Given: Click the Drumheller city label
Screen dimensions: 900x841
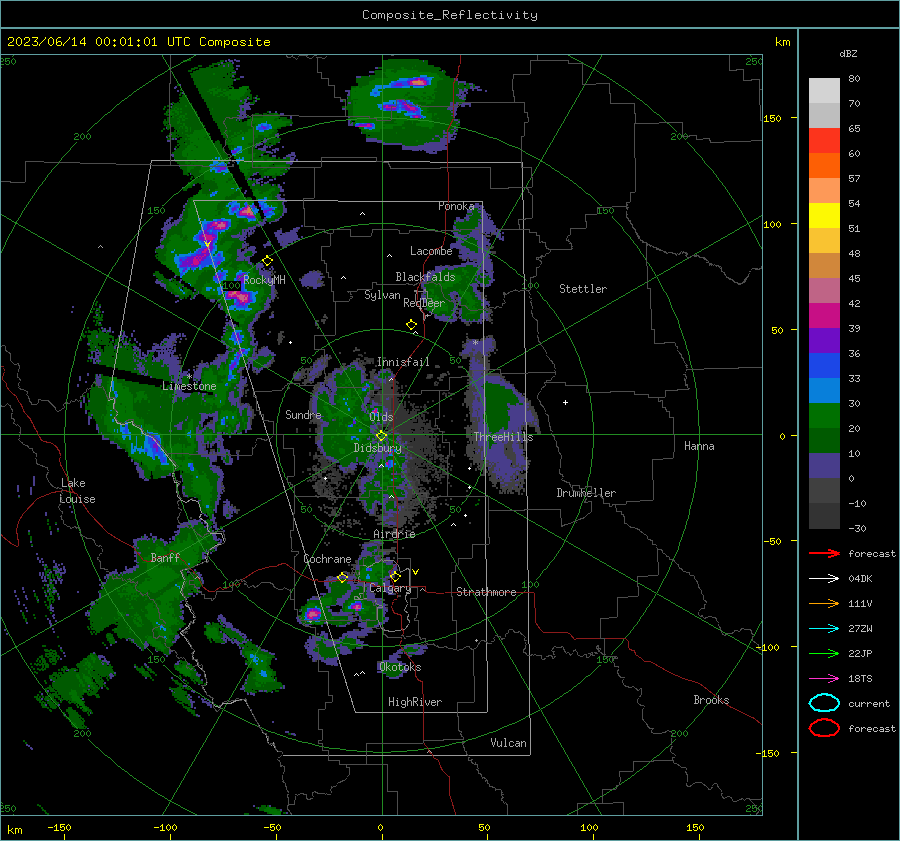Looking at the screenshot, I should [586, 493].
